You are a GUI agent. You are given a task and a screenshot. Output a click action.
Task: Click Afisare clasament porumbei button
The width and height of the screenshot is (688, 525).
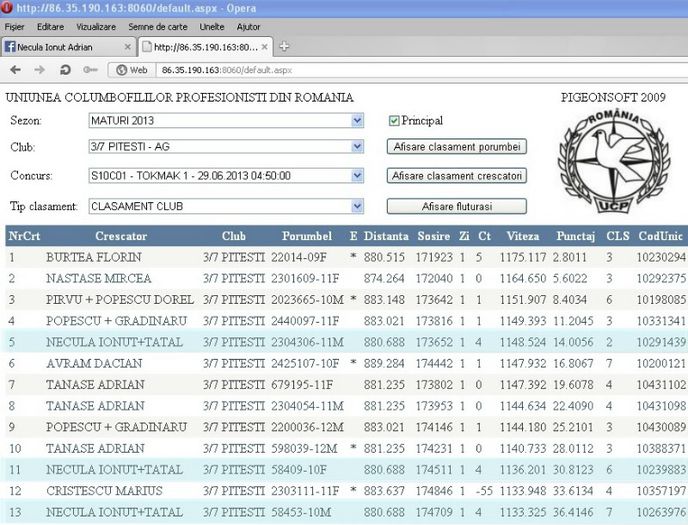pos(457,147)
